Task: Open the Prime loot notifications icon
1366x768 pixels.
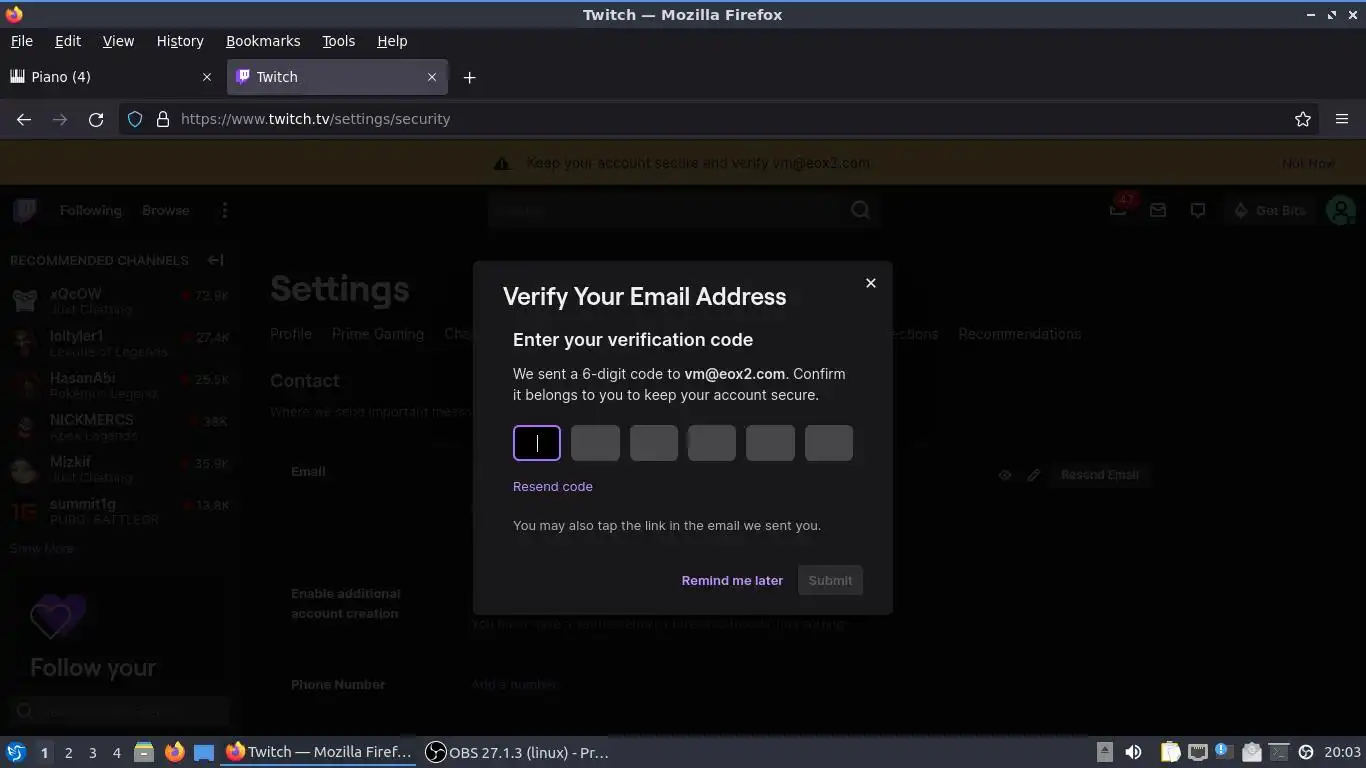Action: 1118,210
